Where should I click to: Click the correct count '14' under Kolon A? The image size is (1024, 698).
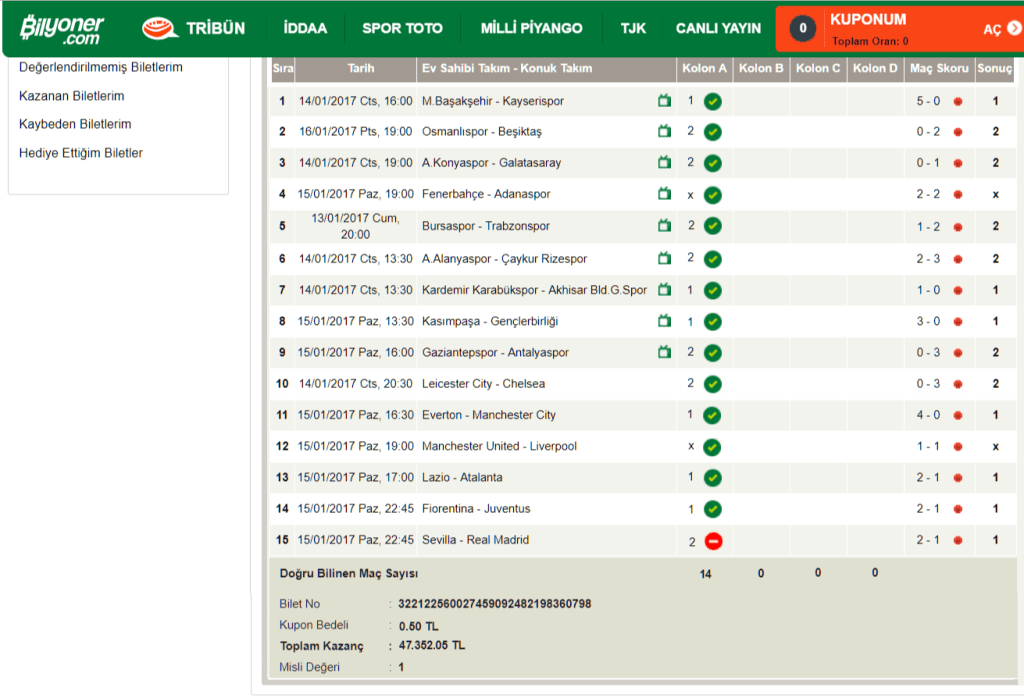pyautogui.click(x=705, y=574)
